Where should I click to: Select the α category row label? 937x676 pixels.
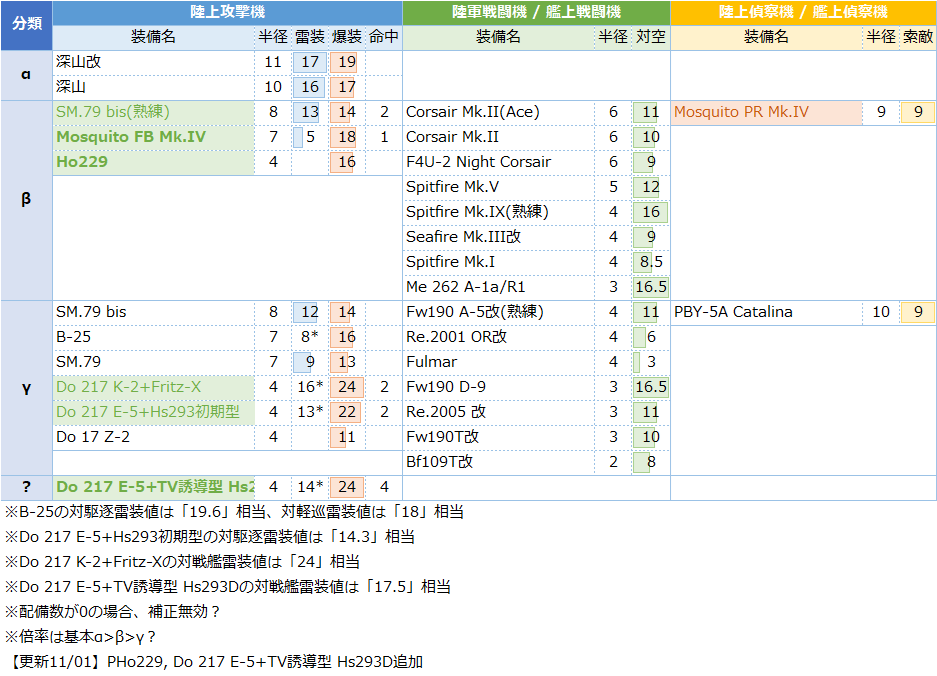(26, 75)
